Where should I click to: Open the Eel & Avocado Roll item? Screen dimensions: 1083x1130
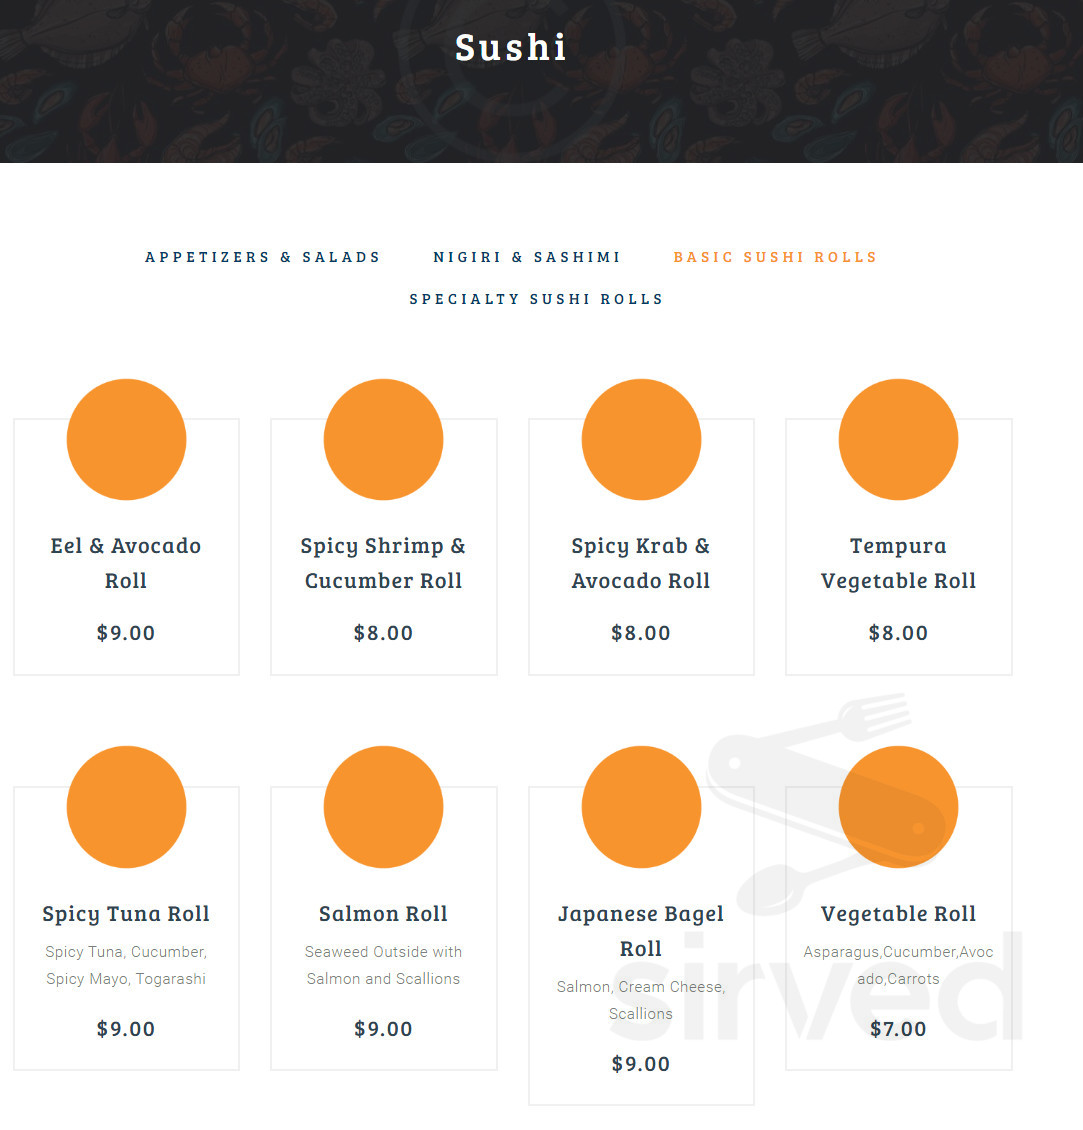pyautogui.click(x=126, y=562)
